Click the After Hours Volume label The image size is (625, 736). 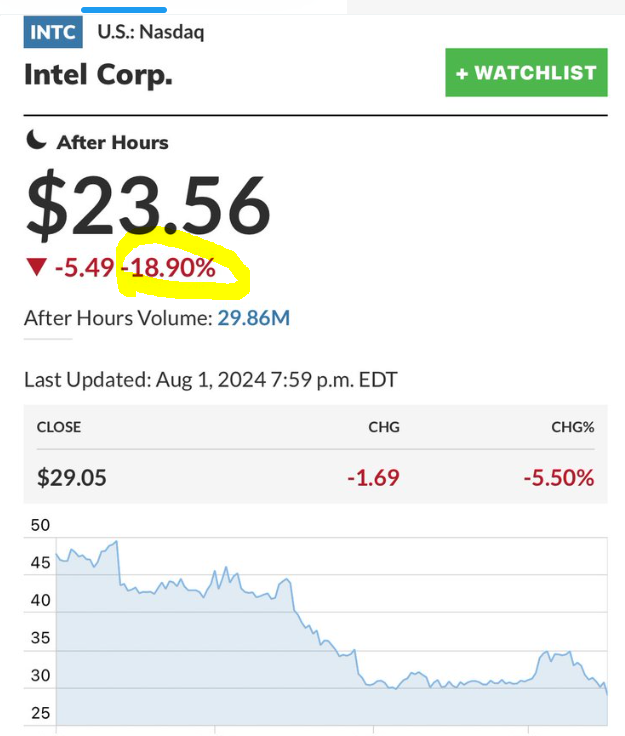click(x=117, y=318)
